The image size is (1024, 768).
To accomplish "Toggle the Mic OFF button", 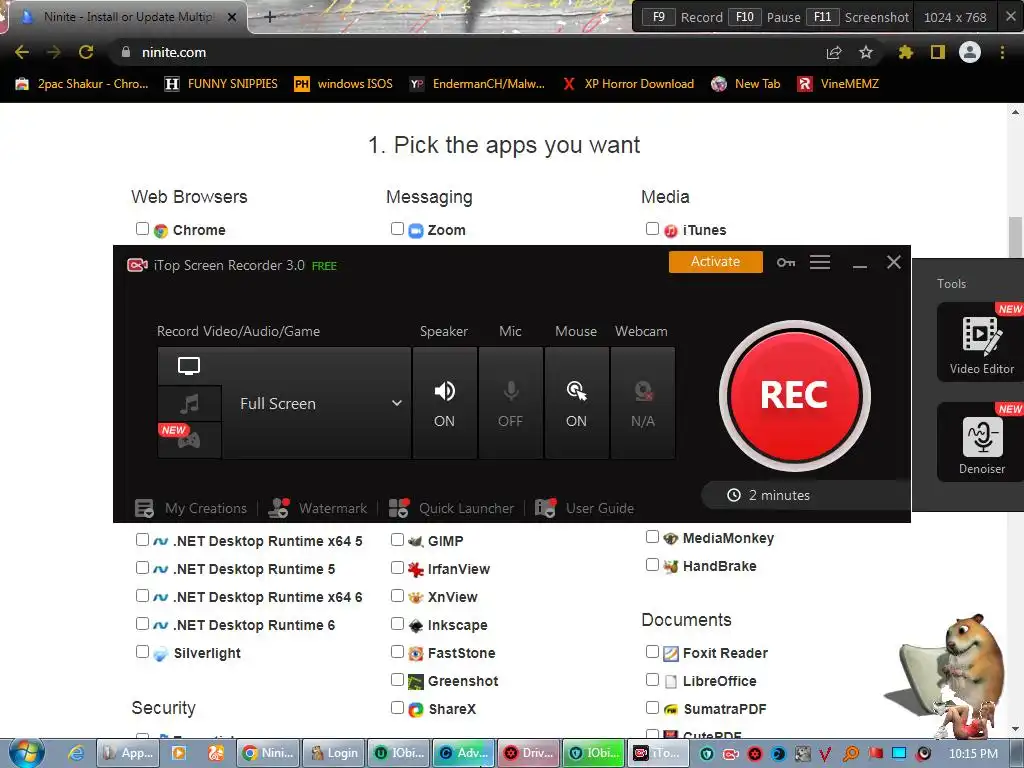I will pyautogui.click(x=511, y=403).
